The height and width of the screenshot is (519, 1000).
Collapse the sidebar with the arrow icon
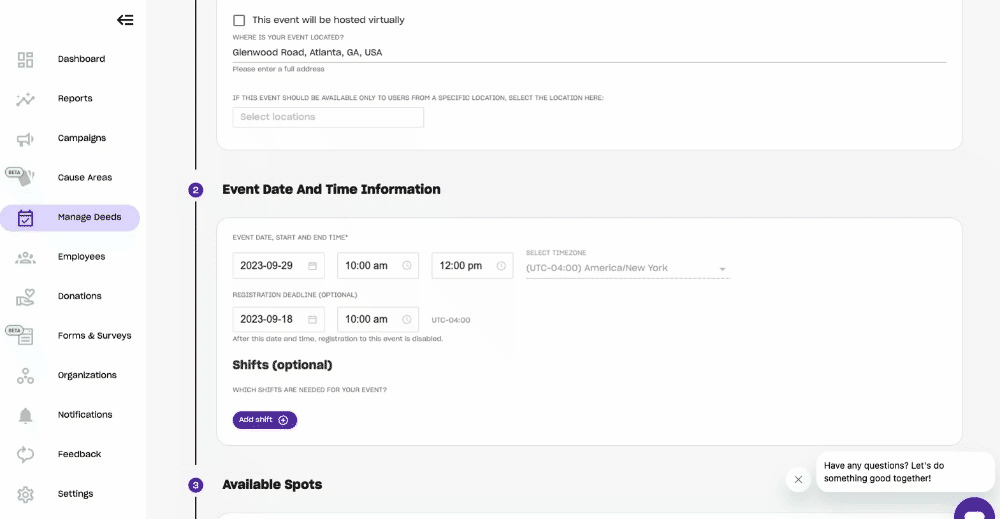click(125, 20)
